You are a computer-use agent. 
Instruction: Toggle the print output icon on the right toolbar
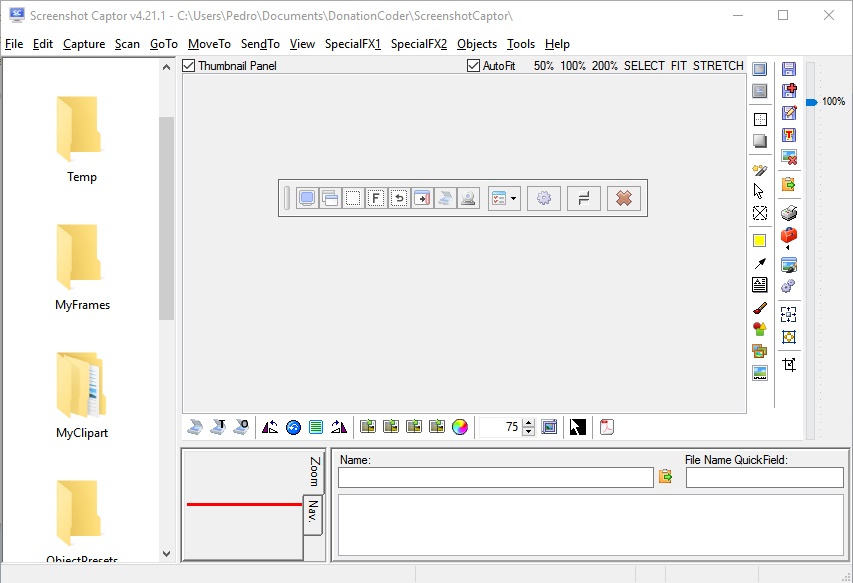pyautogui.click(x=789, y=212)
